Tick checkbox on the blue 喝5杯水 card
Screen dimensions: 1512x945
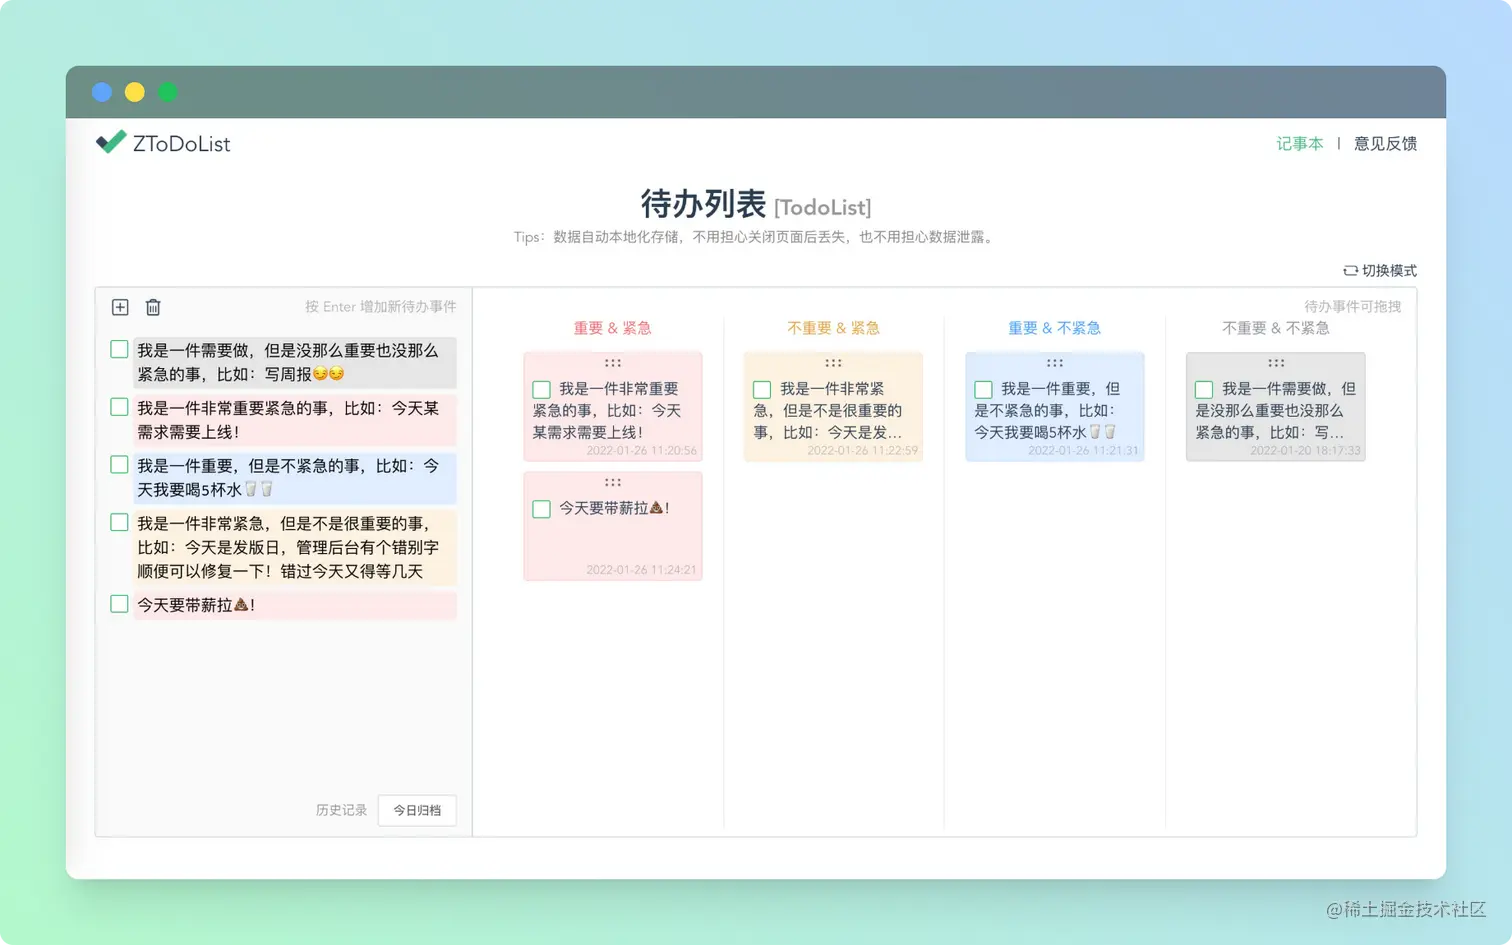tap(984, 389)
